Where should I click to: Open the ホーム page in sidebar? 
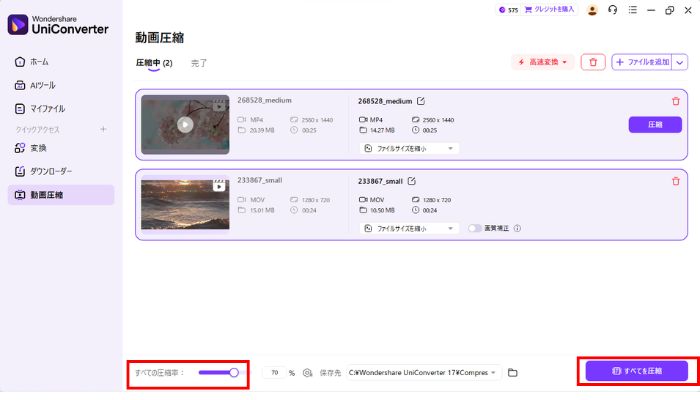tap(40, 62)
